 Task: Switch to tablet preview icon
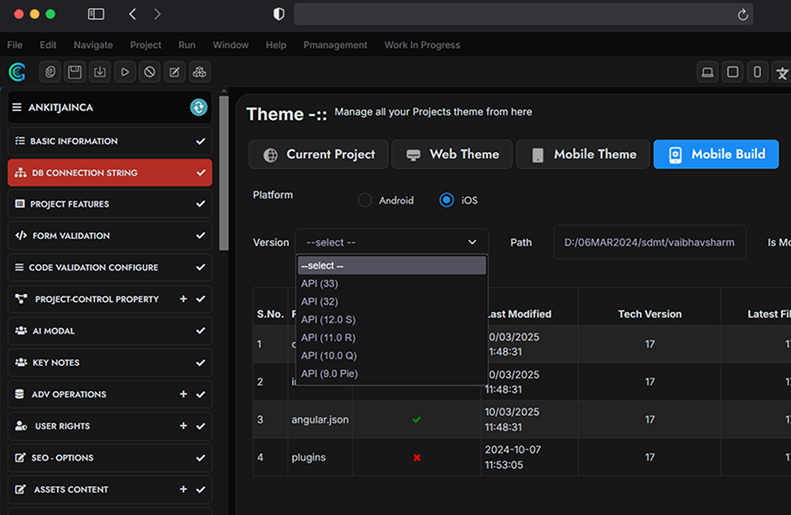point(732,72)
